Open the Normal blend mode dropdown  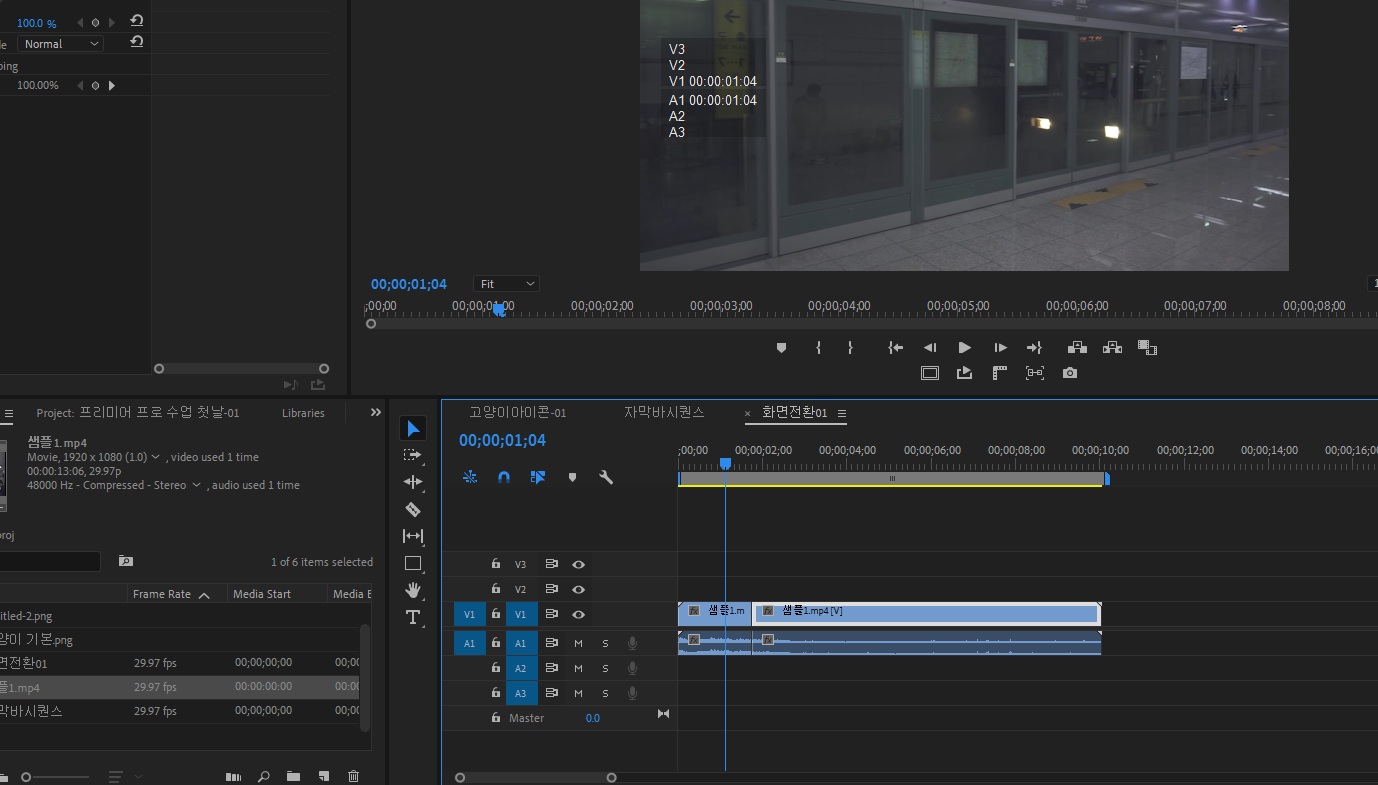[60, 44]
